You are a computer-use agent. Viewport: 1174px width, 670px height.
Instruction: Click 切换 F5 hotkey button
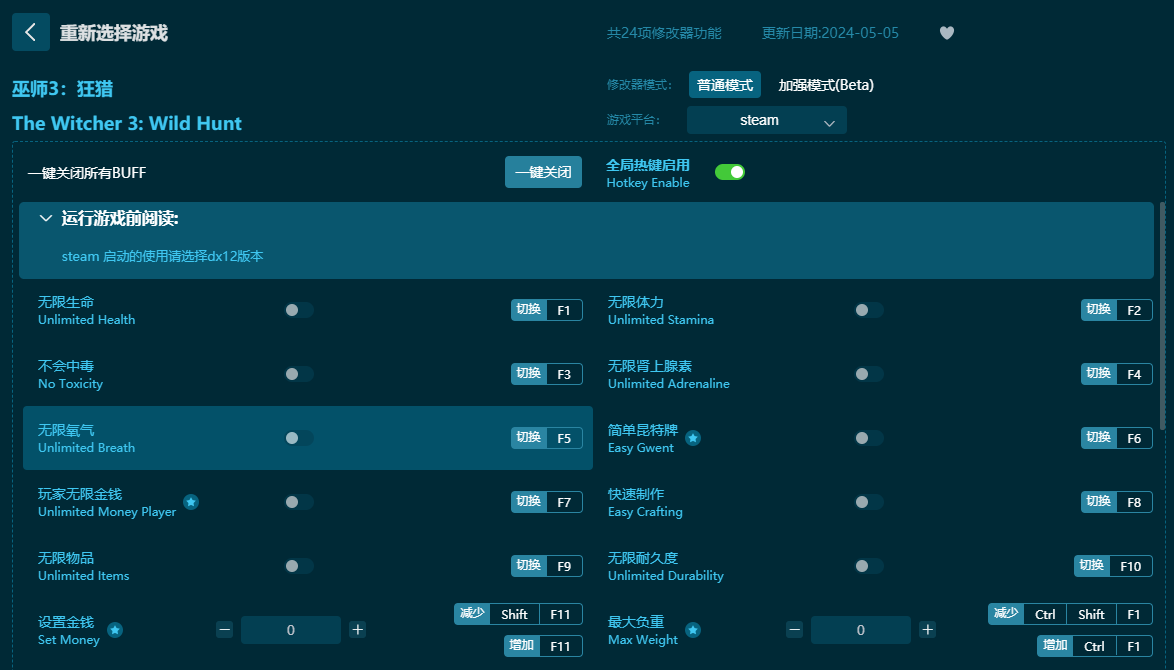tap(547, 438)
